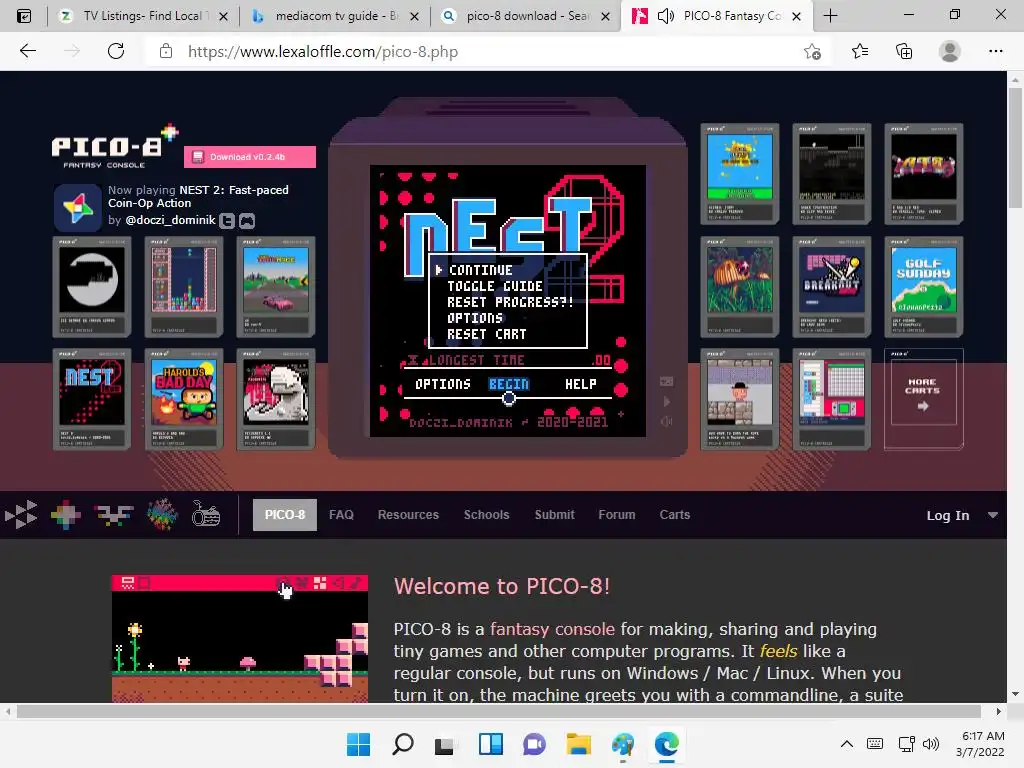Click the white grid icon in demo toolbar
This screenshot has height=768, width=1024.
point(320,583)
